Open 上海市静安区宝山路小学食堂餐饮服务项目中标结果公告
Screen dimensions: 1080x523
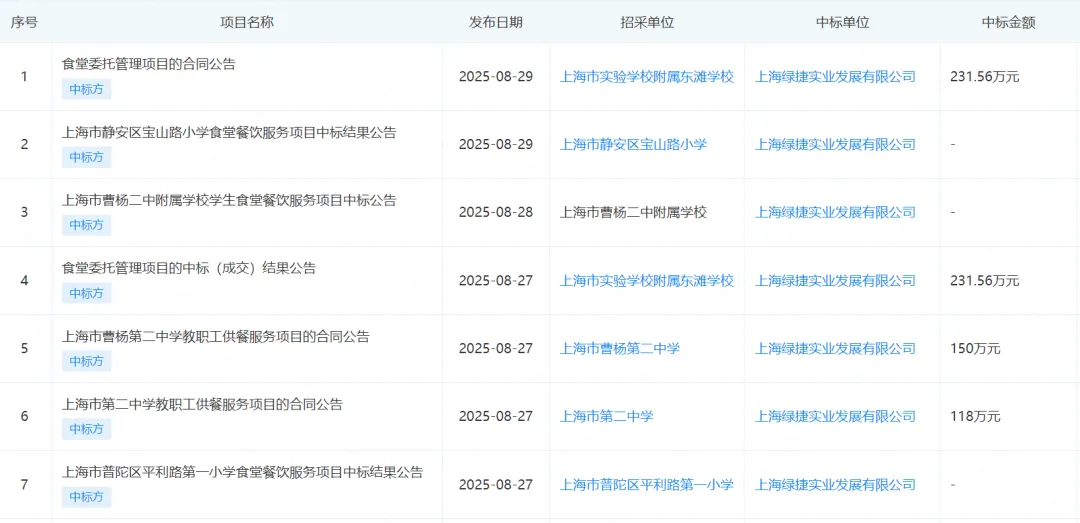229,132
